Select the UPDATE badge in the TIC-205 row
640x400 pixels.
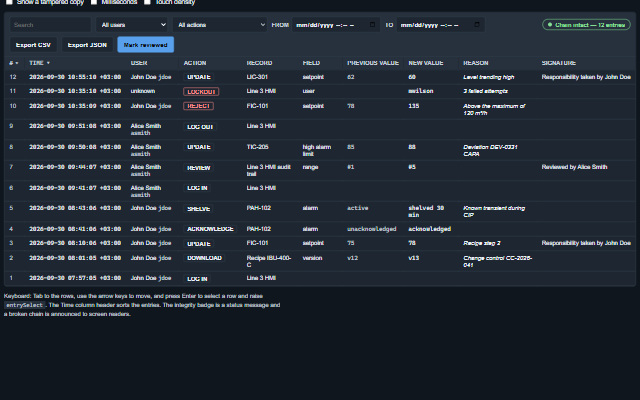(199, 147)
